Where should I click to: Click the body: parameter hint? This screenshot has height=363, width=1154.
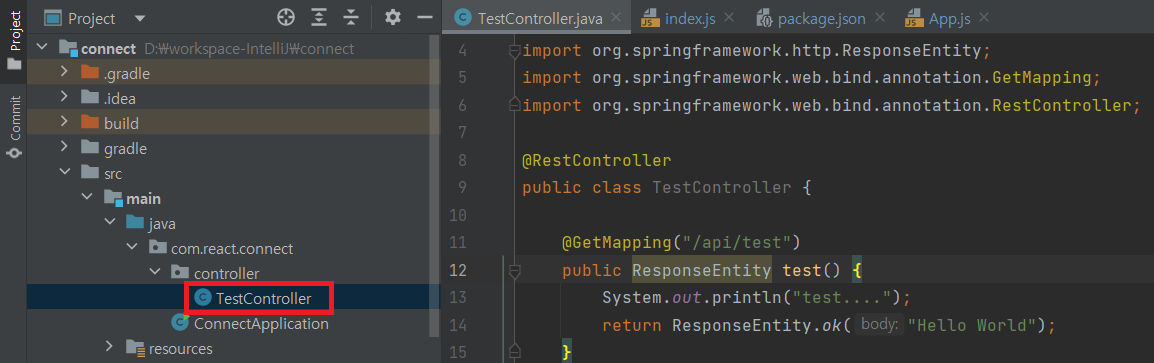[x=880, y=324]
